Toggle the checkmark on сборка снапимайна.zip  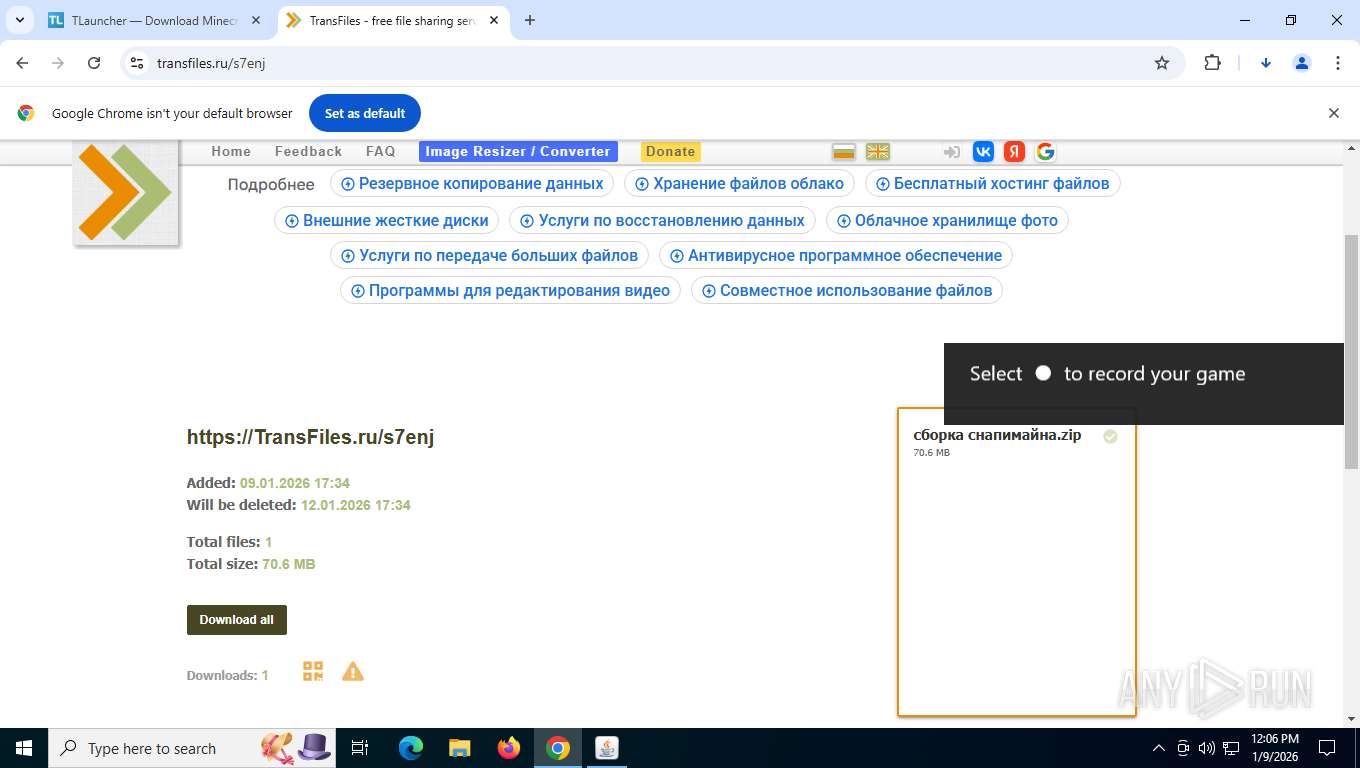tap(1110, 436)
